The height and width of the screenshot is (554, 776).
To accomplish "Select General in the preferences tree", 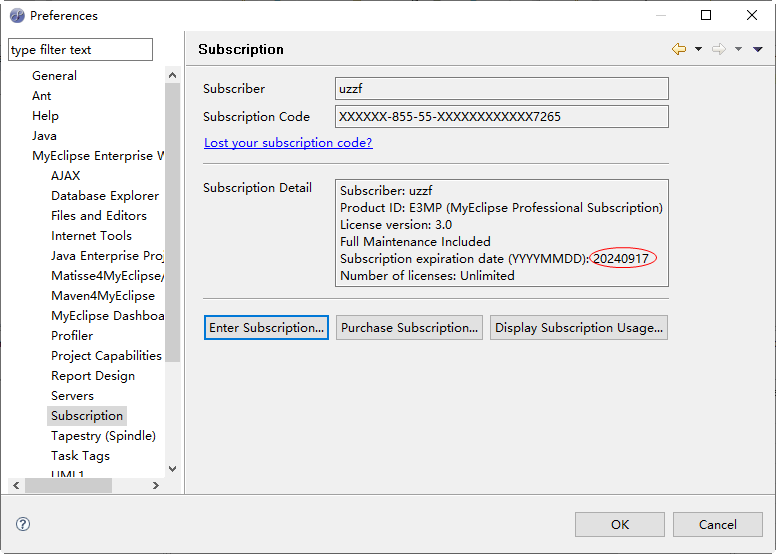I will 54,76.
